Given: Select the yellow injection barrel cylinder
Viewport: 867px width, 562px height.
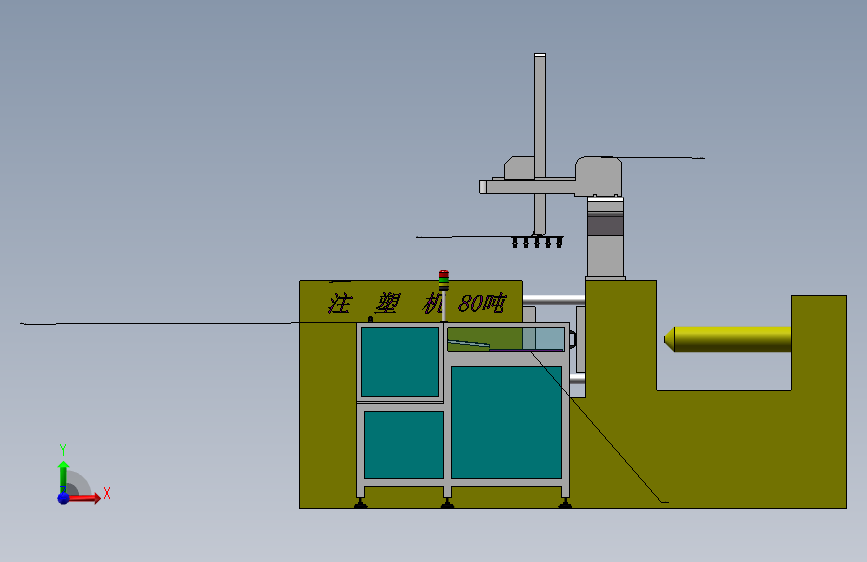Looking at the screenshot, I should click(727, 339).
